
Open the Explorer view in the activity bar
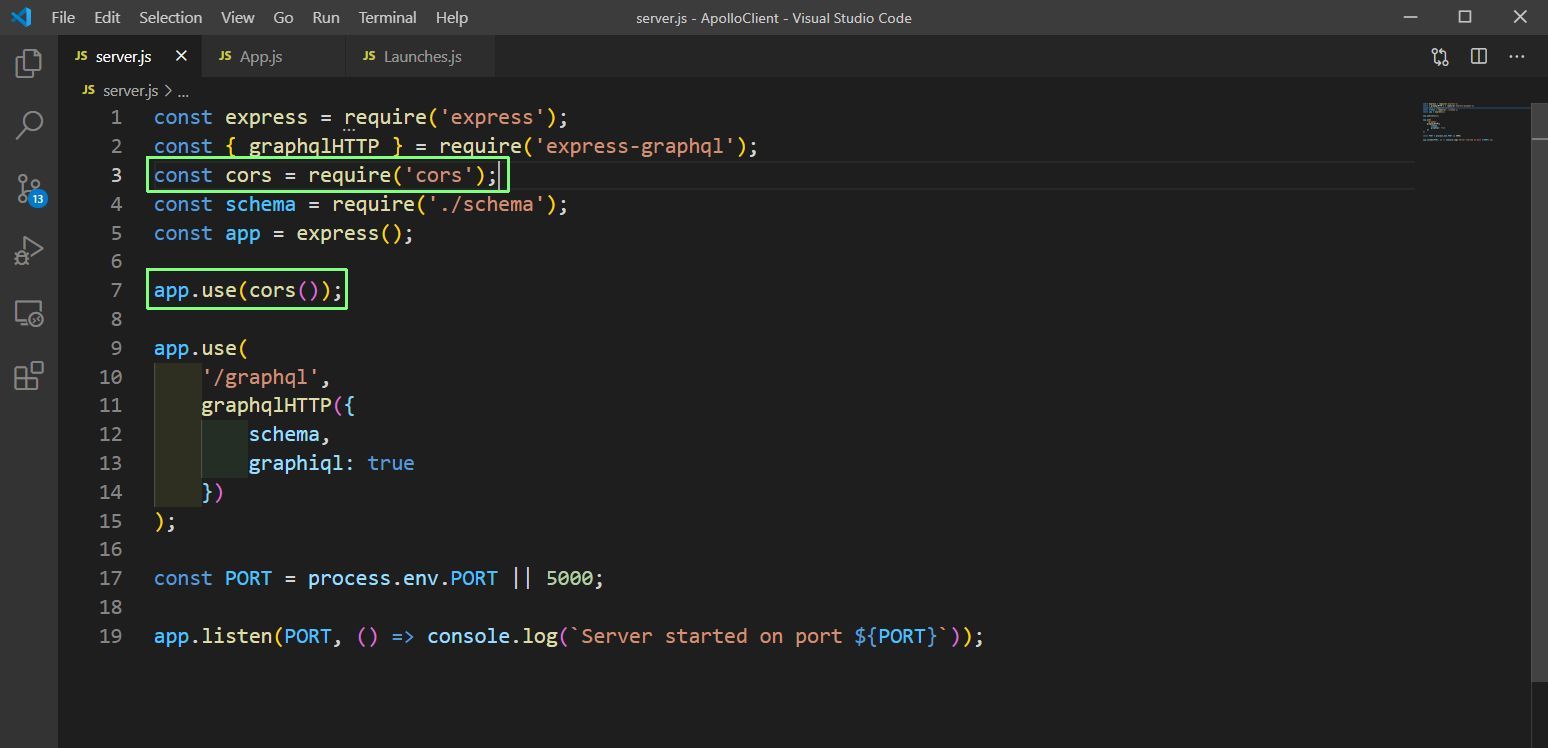[29, 63]
